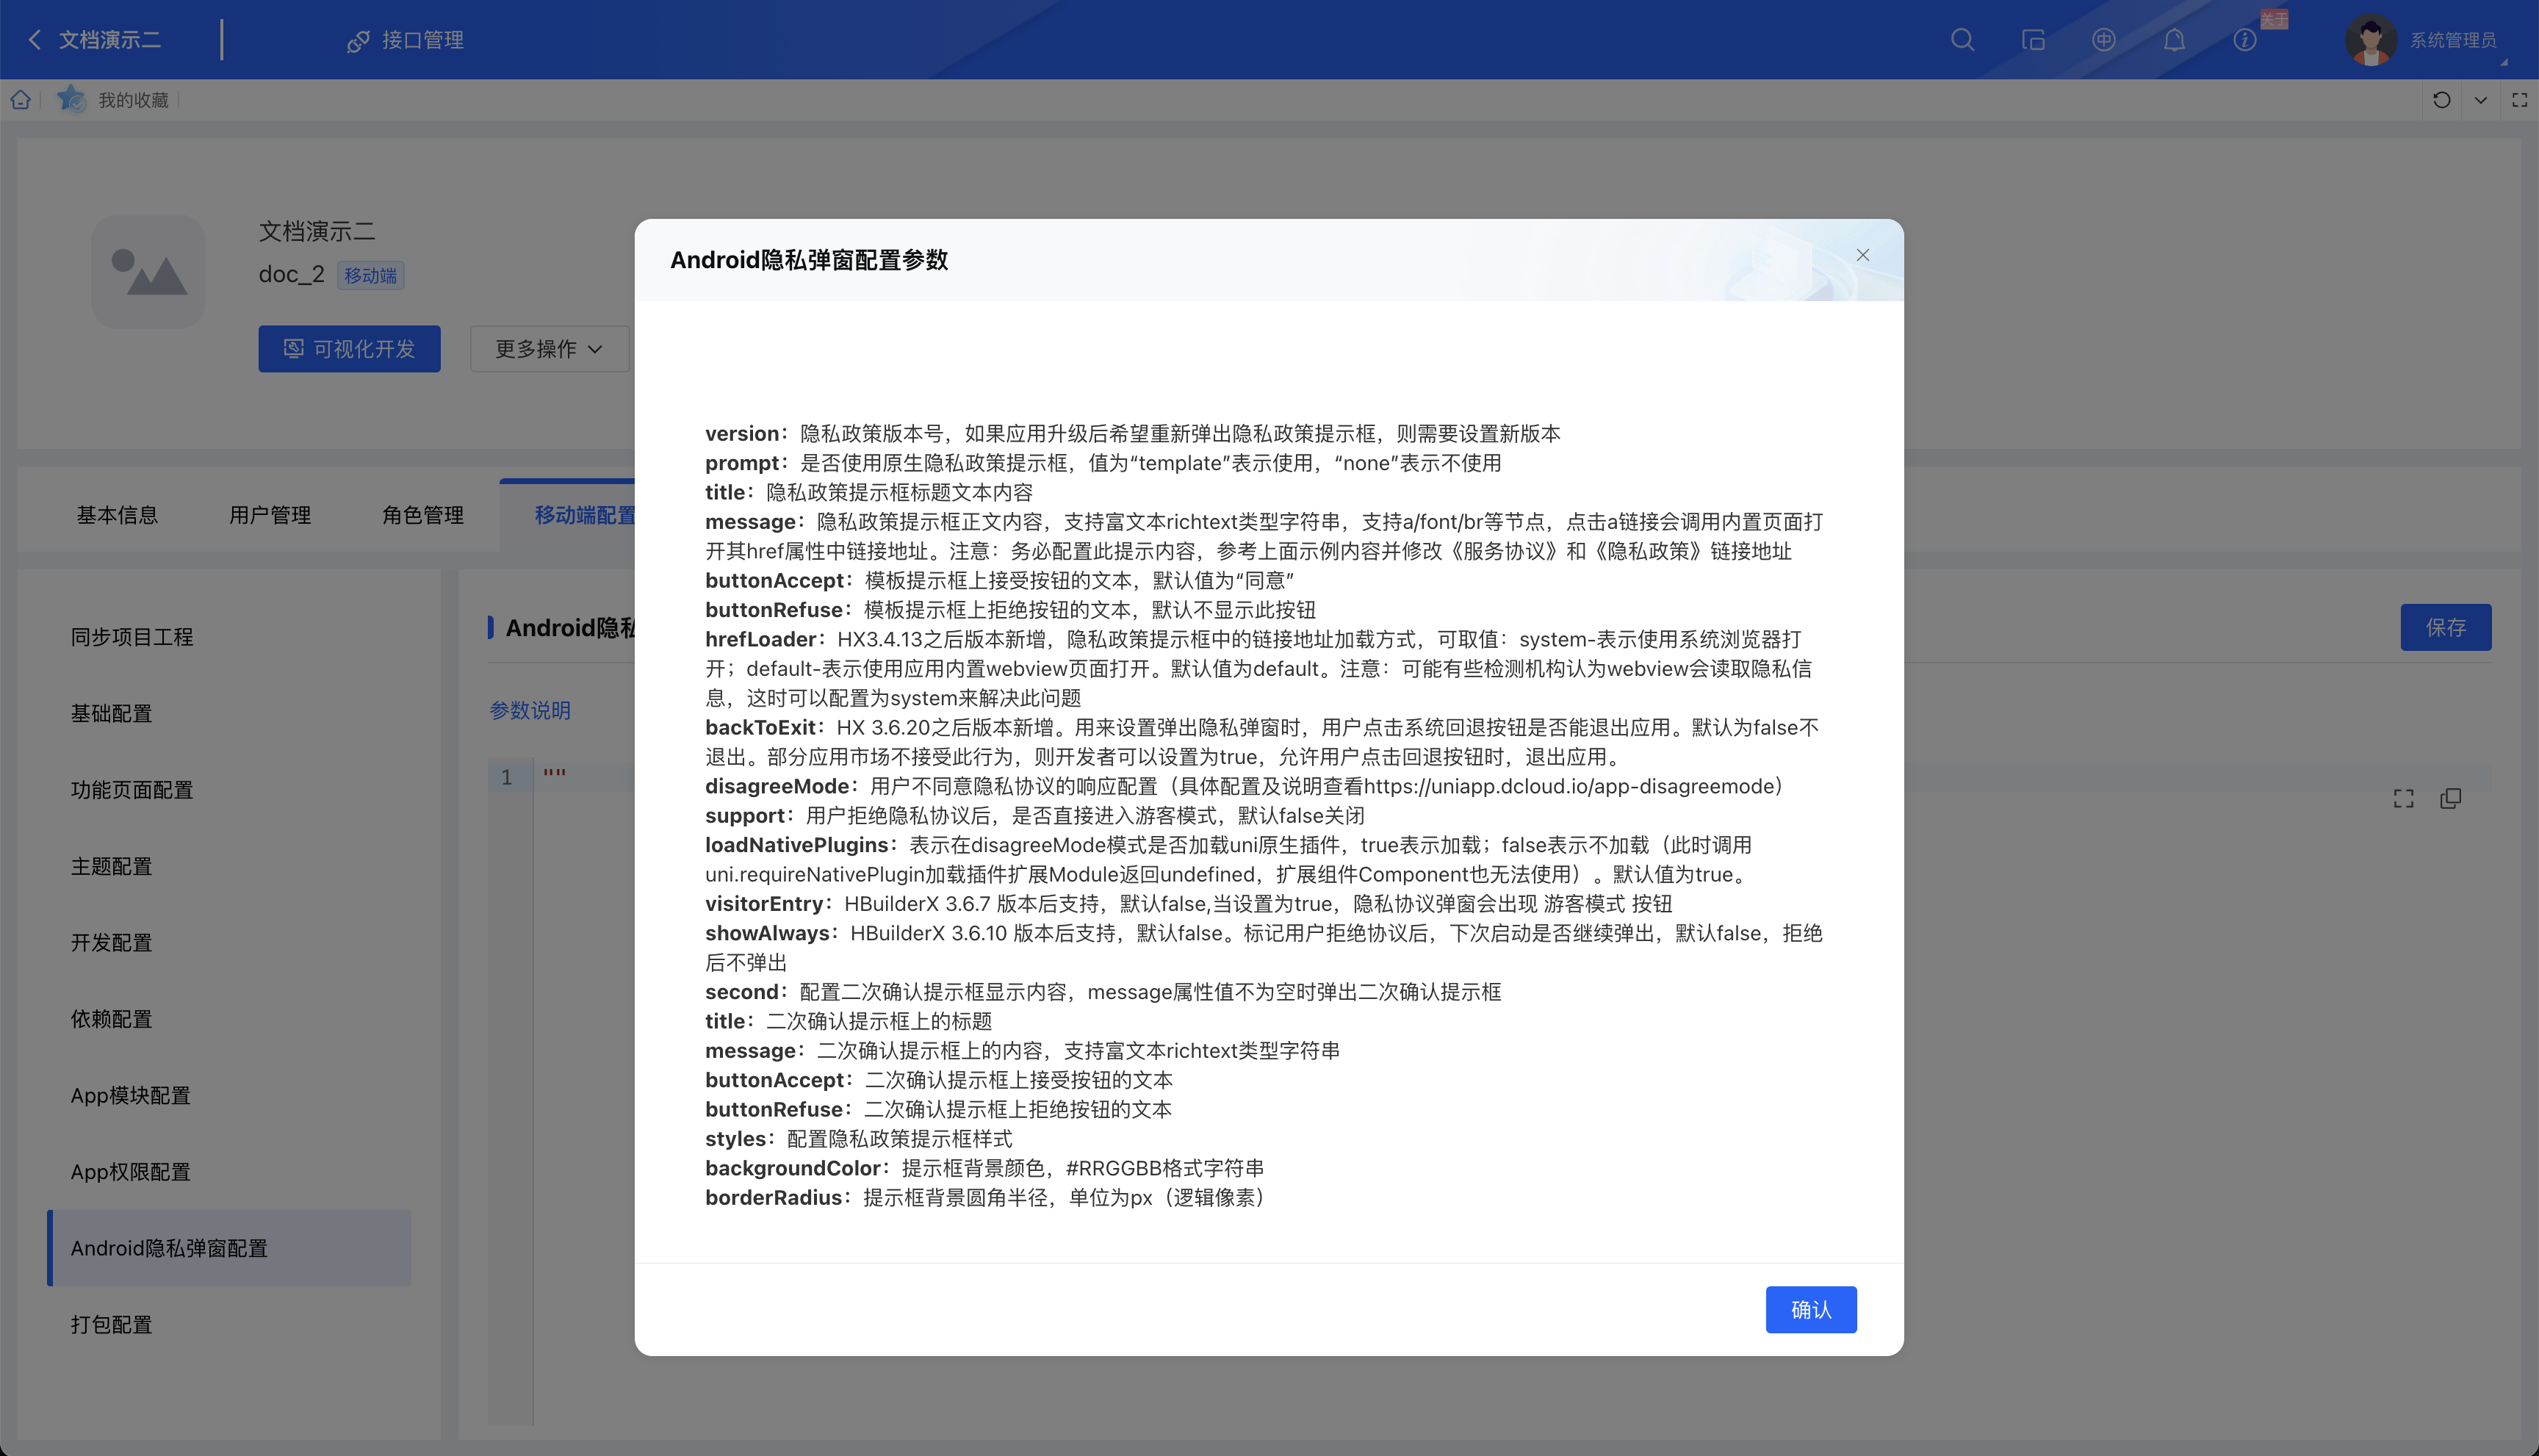Switch to the 用户管理 tab
Screen dimensions: 2539x1456
click(270, 515)
